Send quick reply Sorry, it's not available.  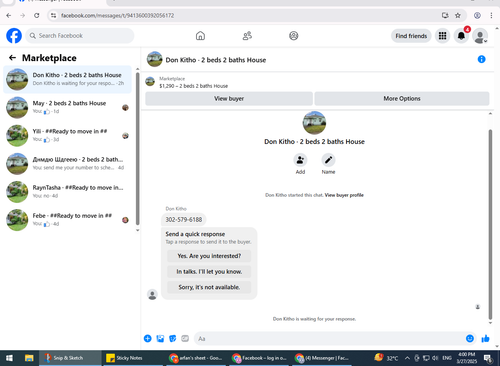coord(209,287)
